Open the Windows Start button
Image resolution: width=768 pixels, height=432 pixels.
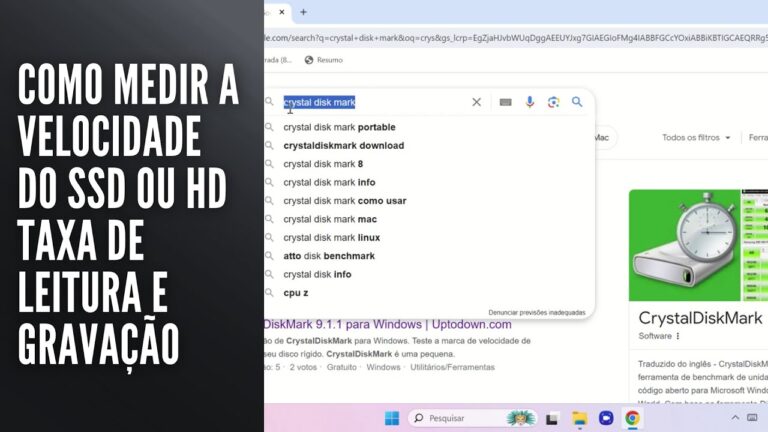tap(392, 418)
